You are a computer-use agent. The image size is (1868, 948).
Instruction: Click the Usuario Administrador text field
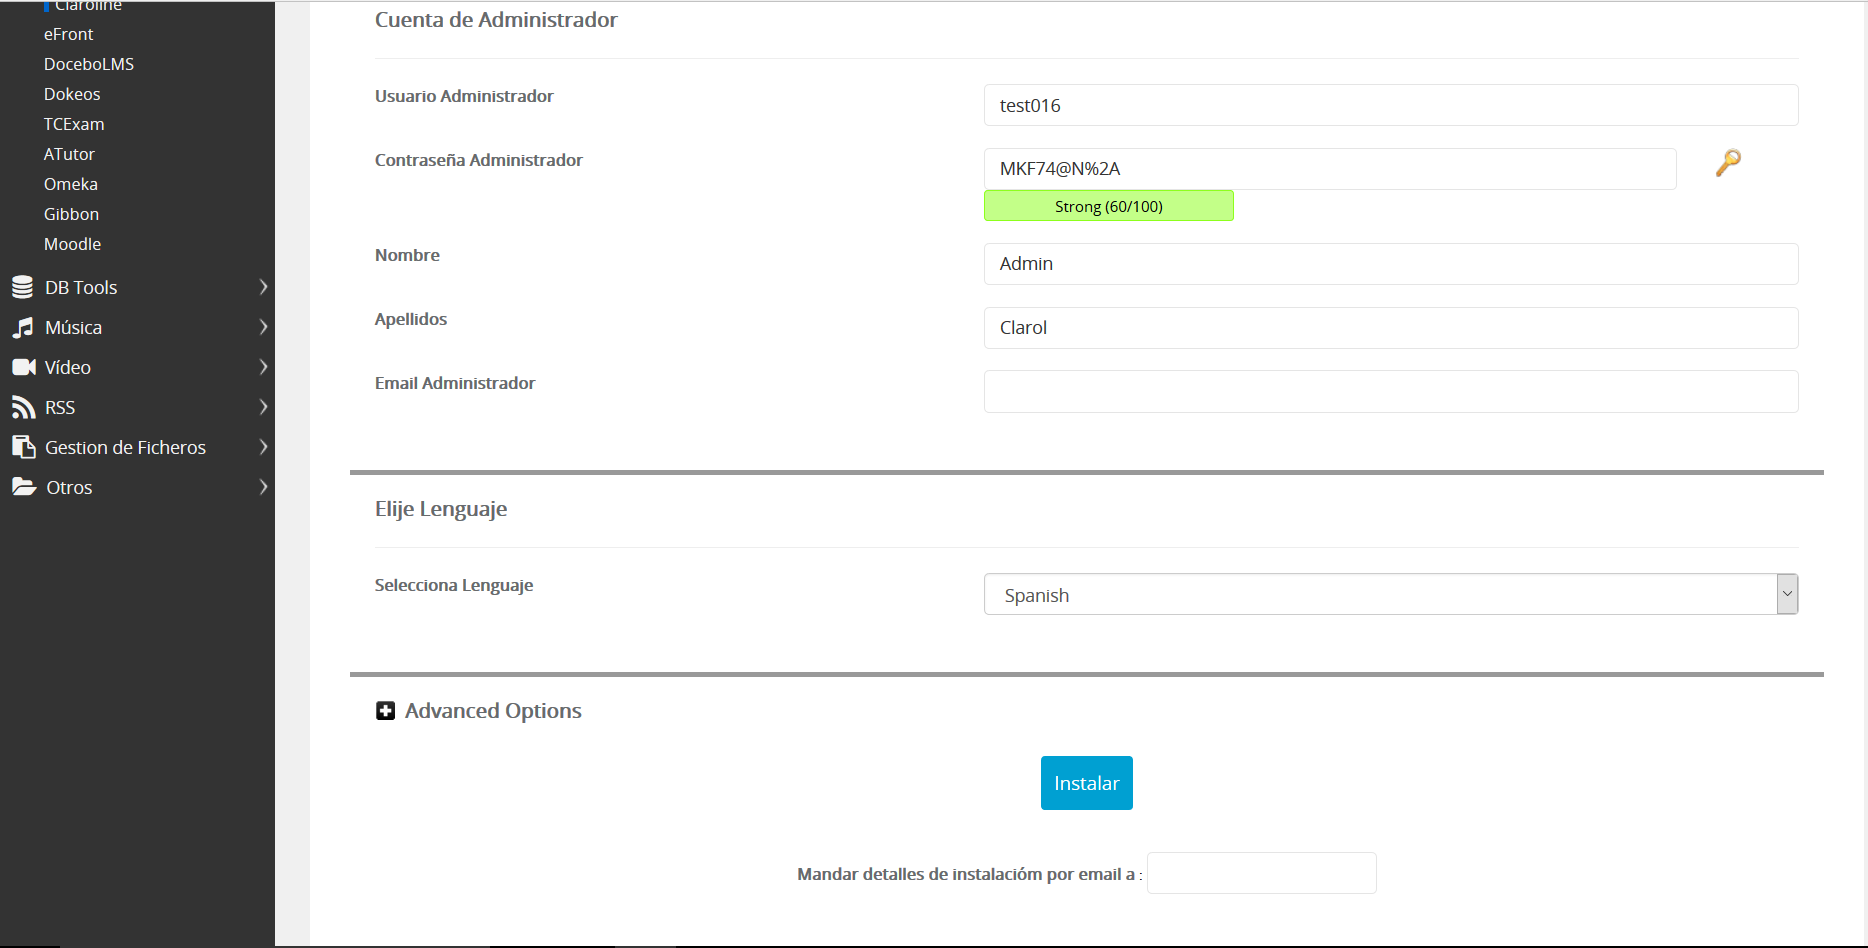1390,105
